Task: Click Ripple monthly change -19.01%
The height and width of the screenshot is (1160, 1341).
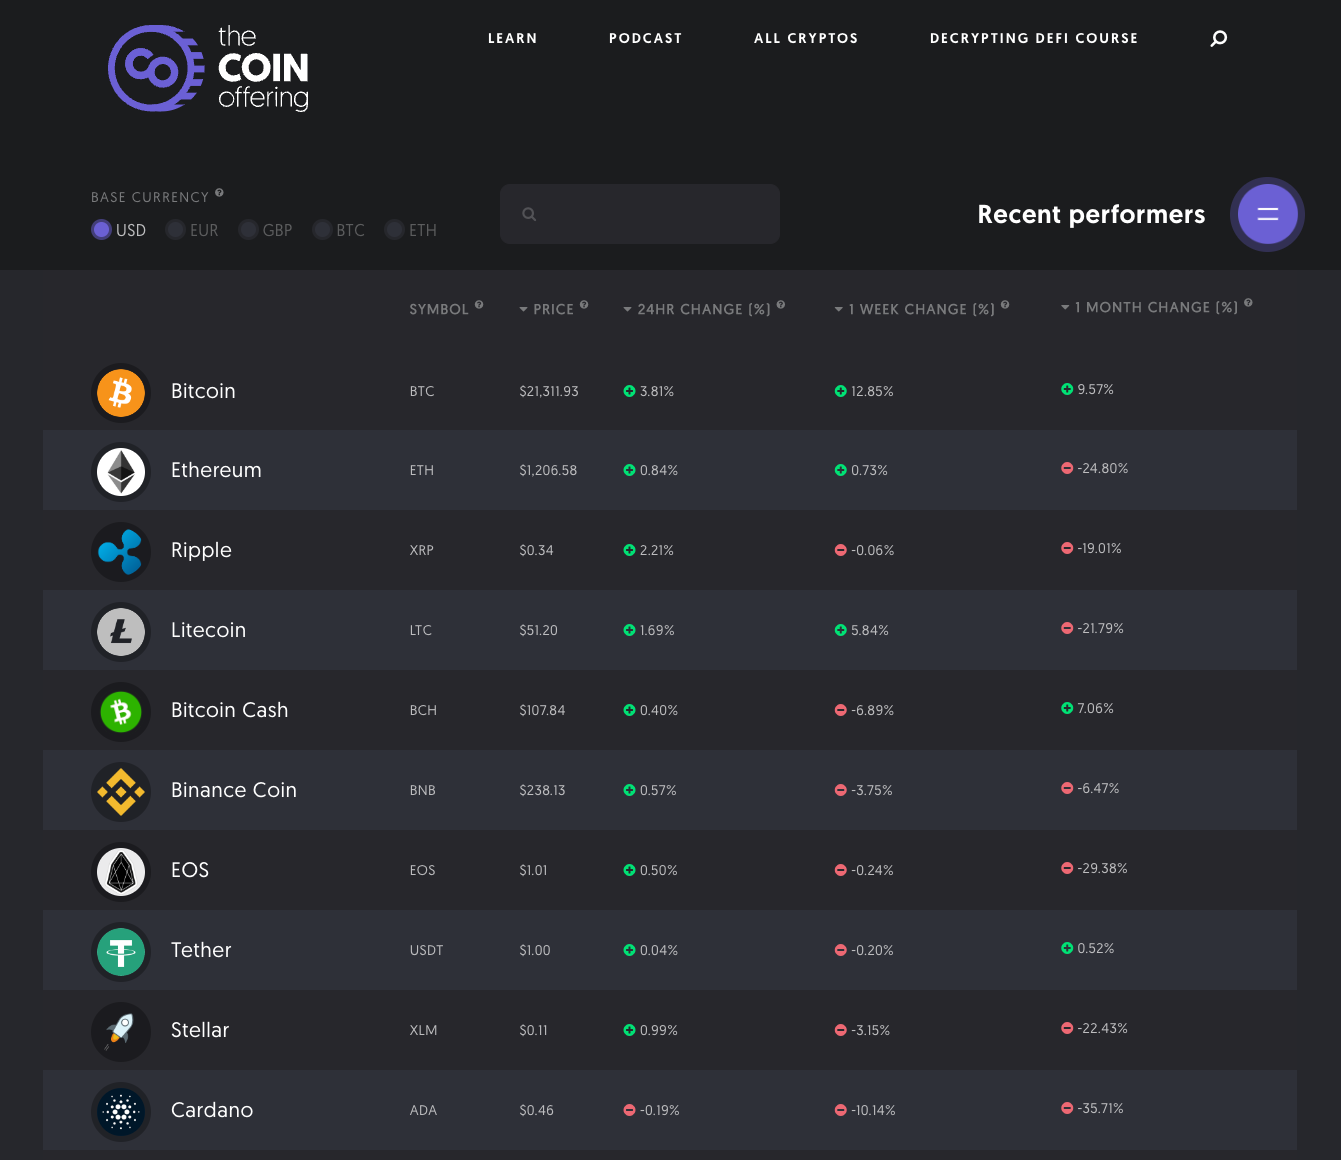Action: click(x=1091, y=548)
